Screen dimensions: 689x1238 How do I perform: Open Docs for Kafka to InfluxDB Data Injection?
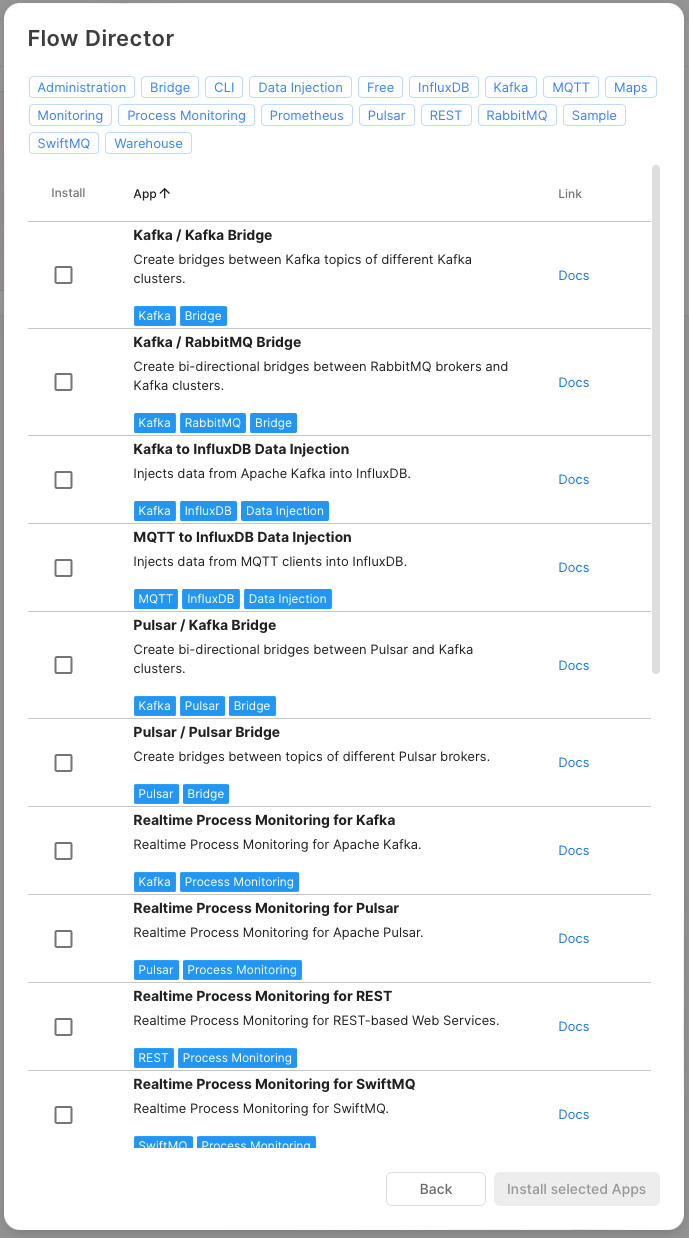click(573, 480)
